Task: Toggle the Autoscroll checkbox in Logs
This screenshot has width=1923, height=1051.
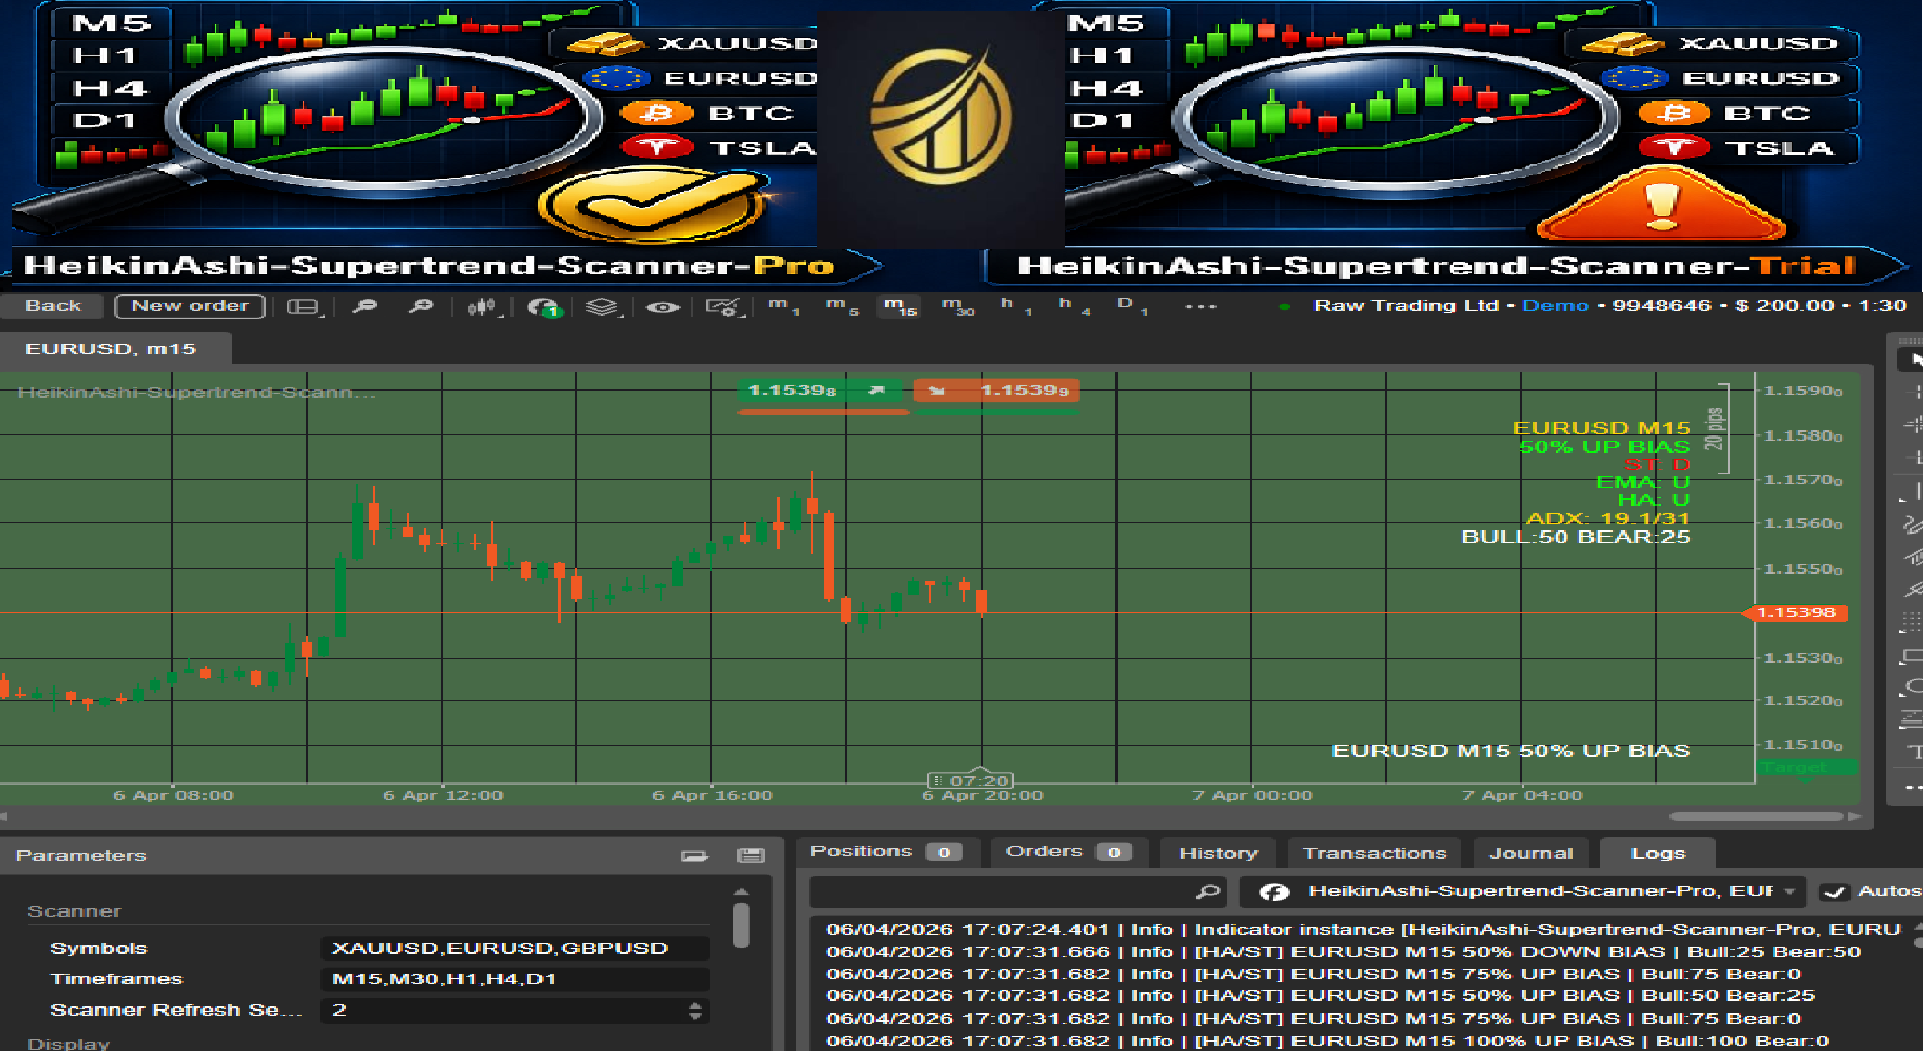Action: tap(1834, 891)
